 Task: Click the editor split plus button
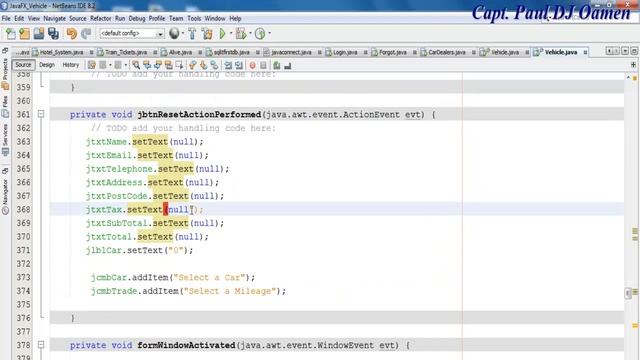633,65
